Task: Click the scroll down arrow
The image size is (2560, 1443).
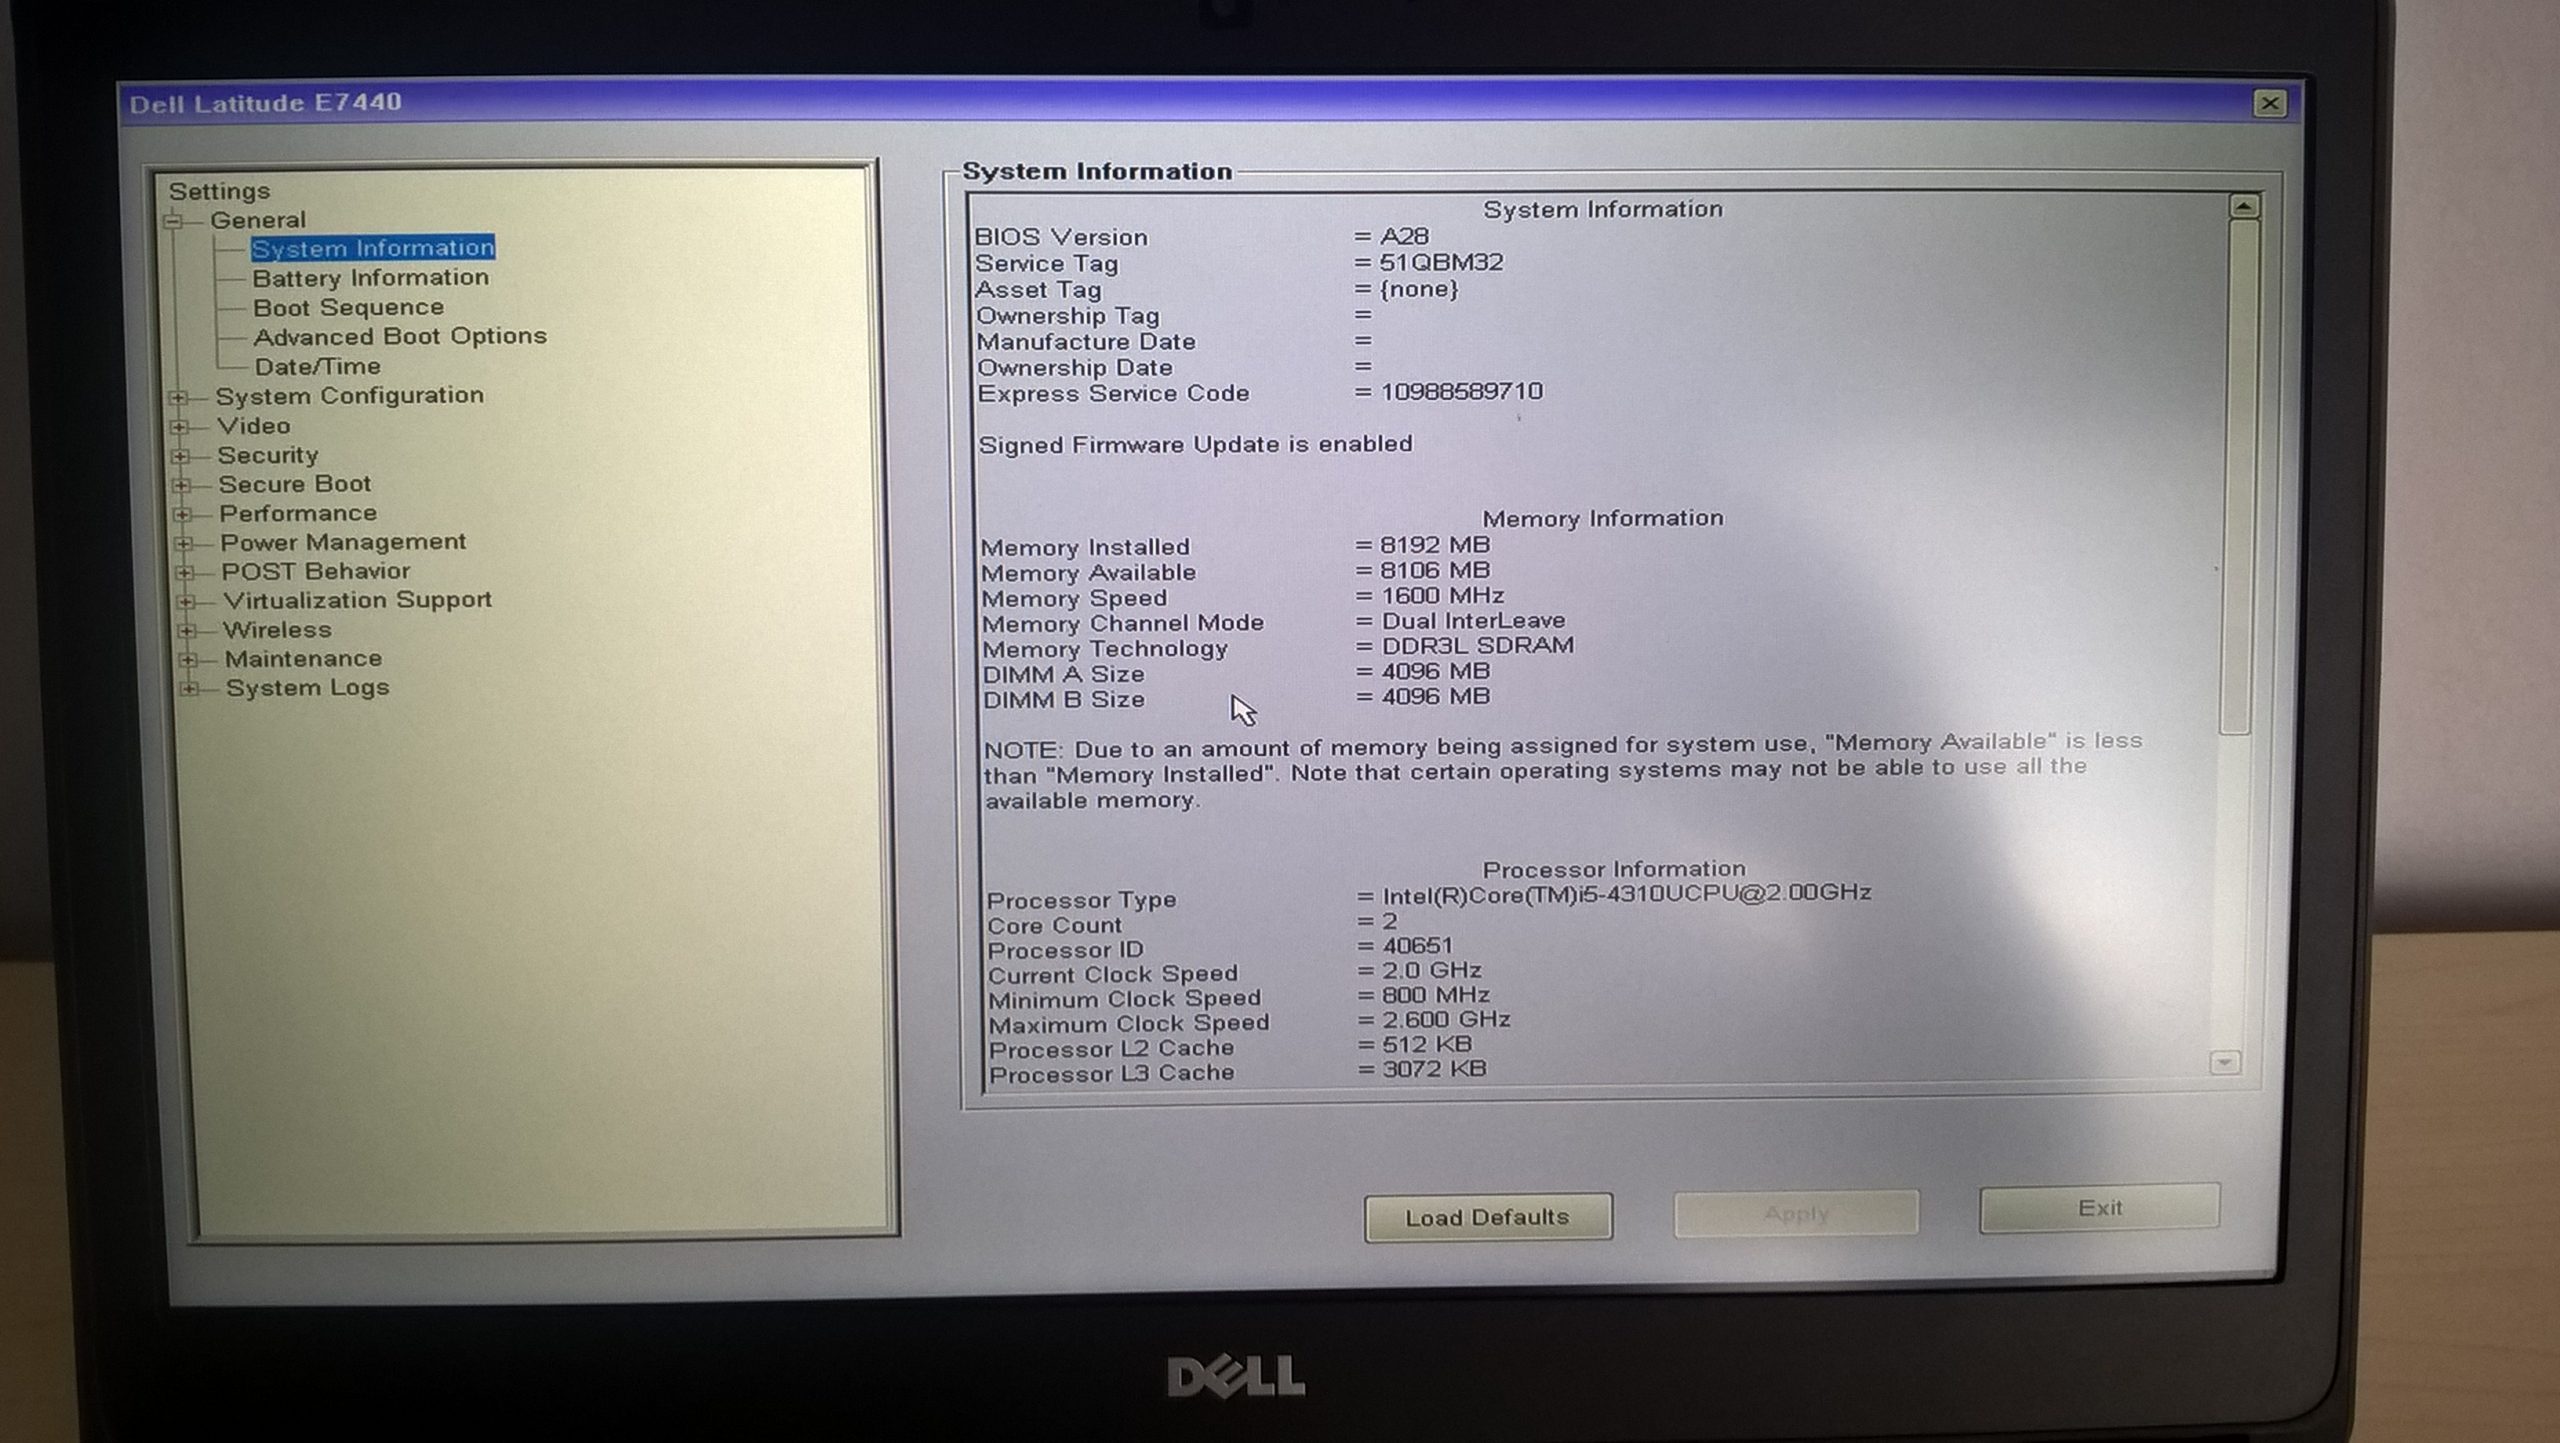Action: [2224, 1062]
